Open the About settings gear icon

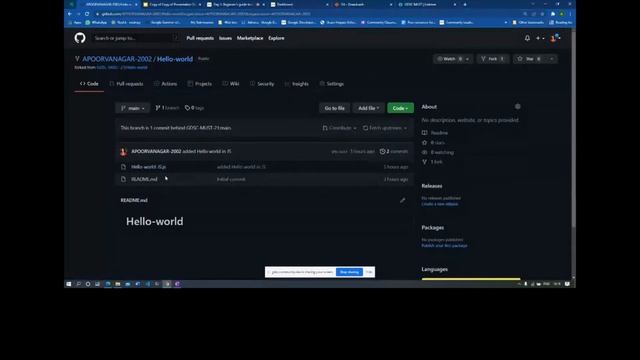tap(518, 107)
